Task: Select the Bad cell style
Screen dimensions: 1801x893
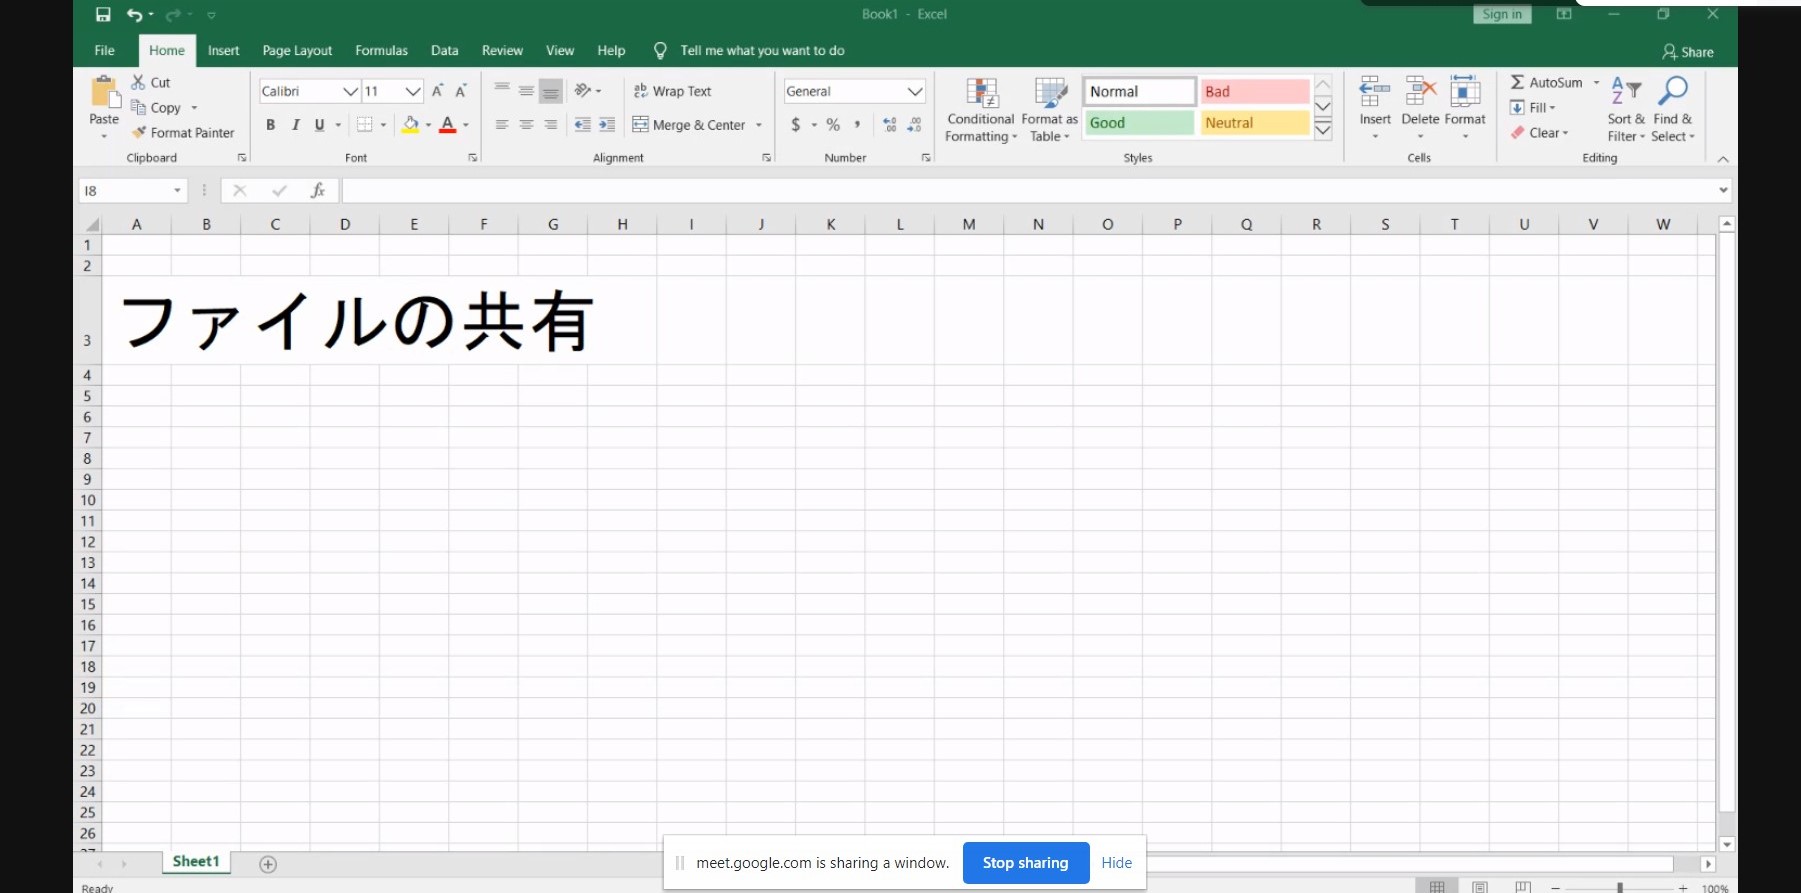Action: pyautogui.click(x=1255, y=91)
